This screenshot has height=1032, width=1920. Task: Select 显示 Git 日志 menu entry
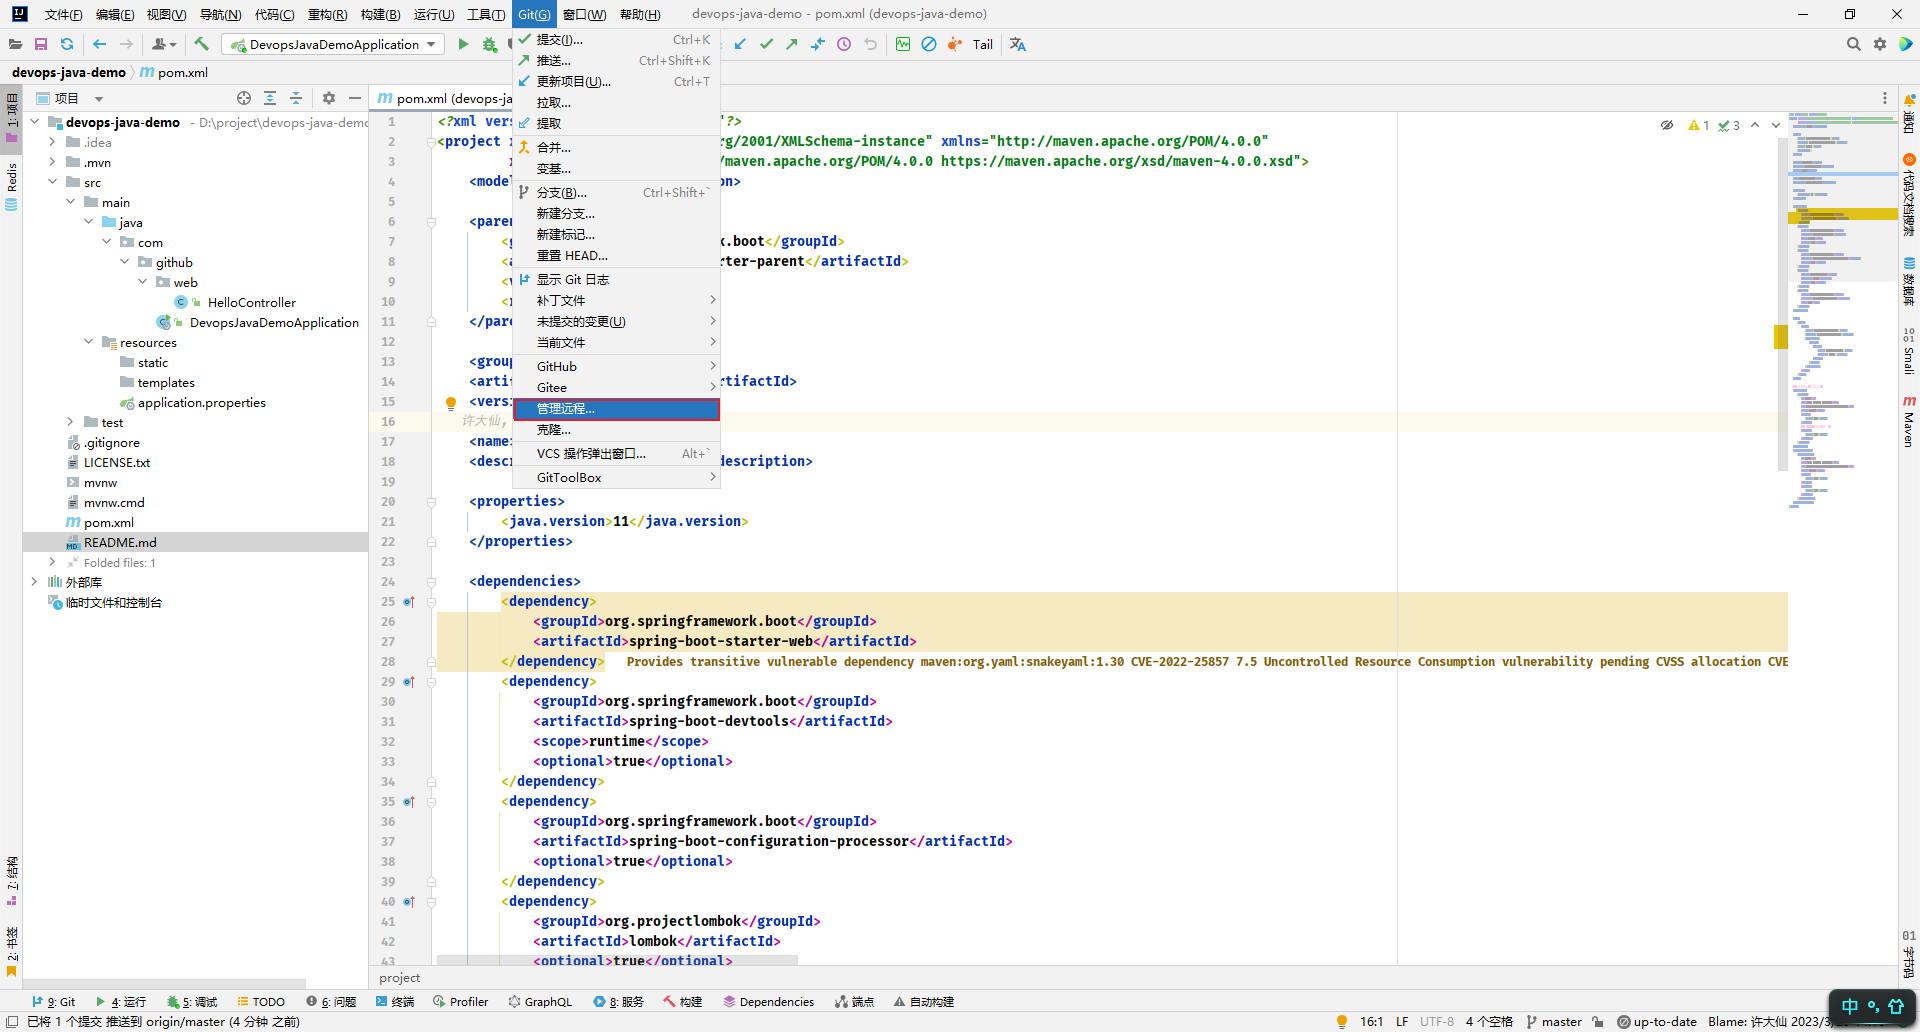617,279
